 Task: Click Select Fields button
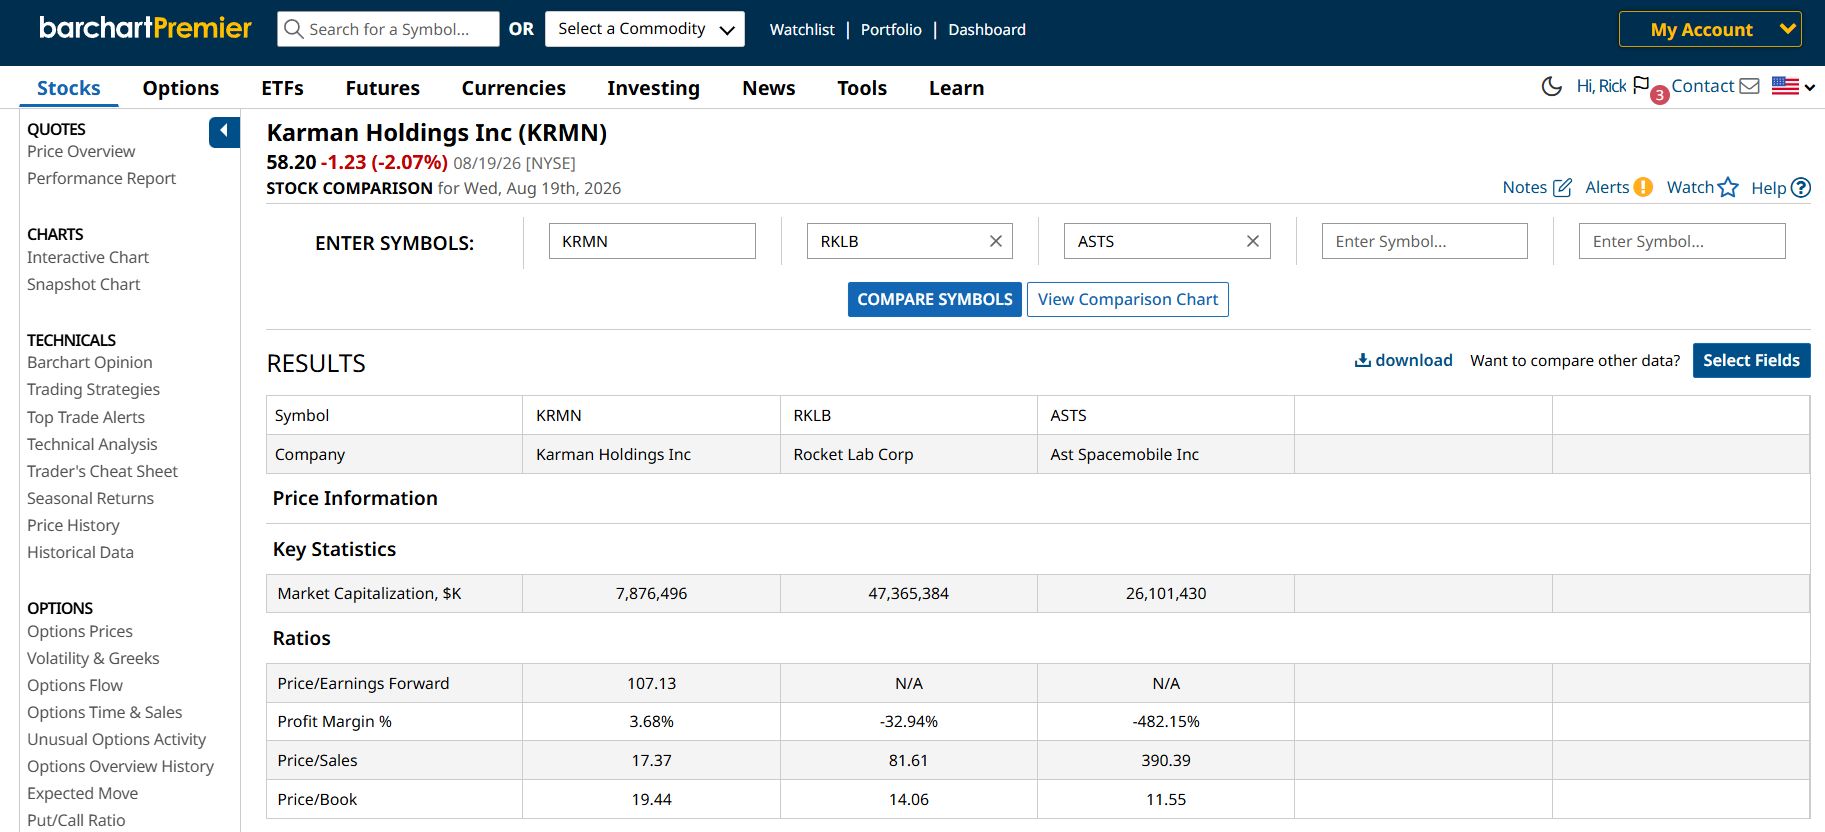(1751, 360)
